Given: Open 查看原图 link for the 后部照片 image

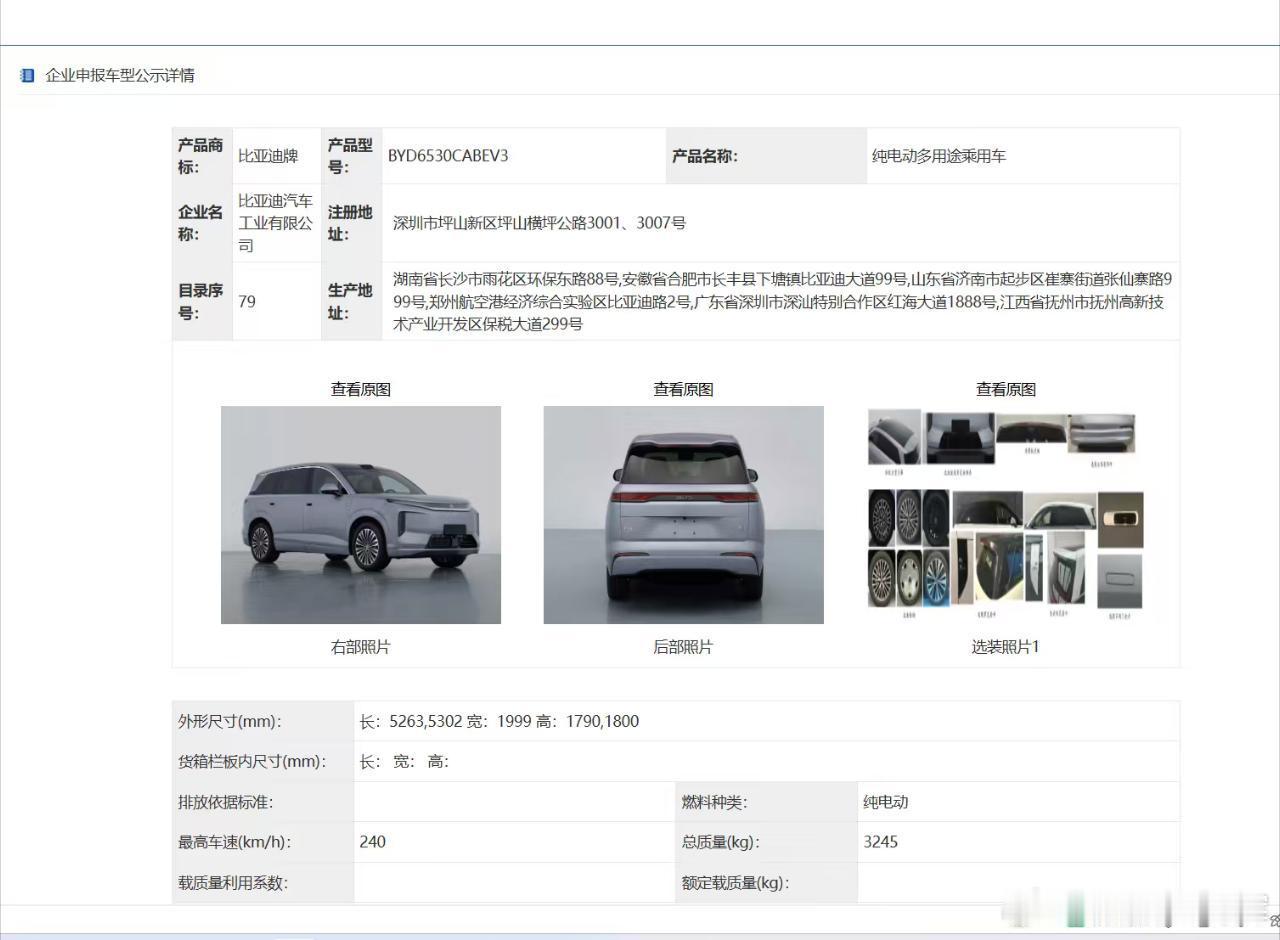Looking at the screenshot, I should tap(683, 389).
